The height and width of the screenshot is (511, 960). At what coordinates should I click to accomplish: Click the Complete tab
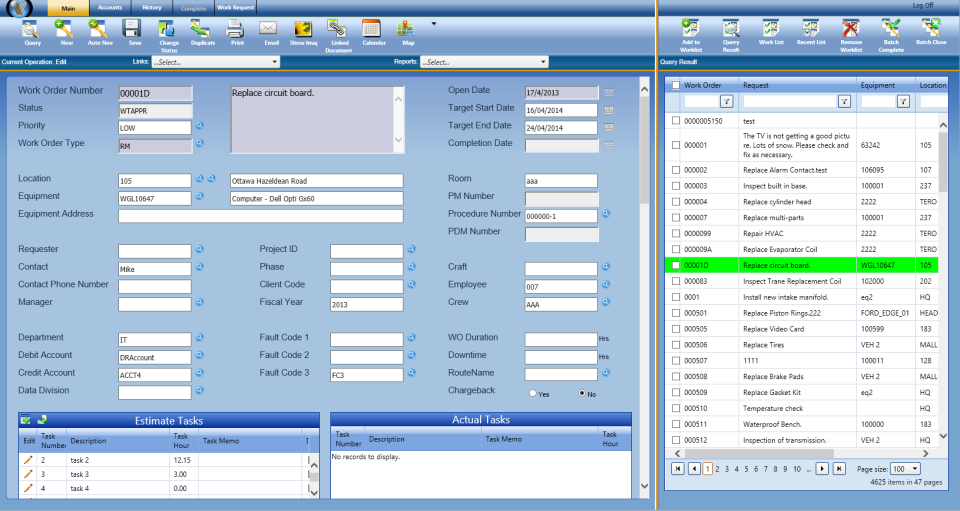tap(193, 8)
